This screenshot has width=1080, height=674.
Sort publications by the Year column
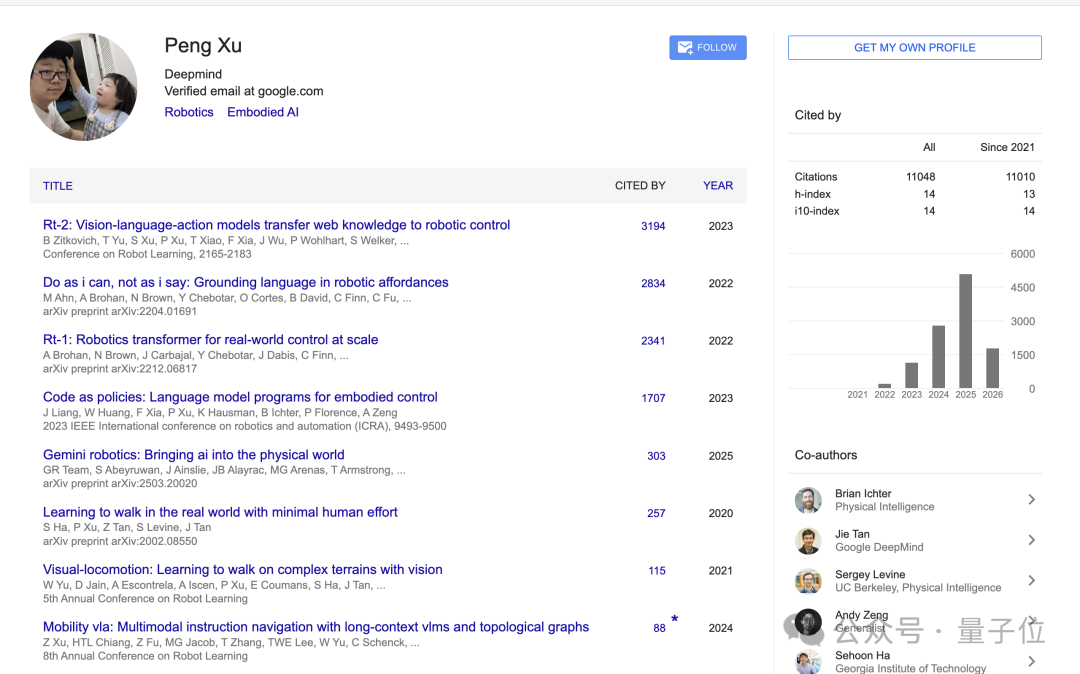717,186
